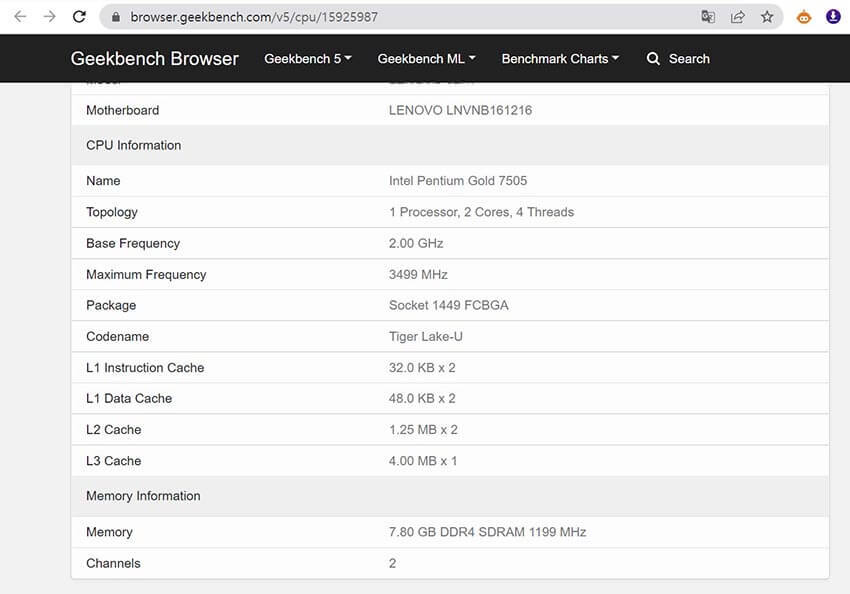850x594 pixels.
Task: Select the value Intel Pentium Gold 7505
Action: tap(458, 180)
